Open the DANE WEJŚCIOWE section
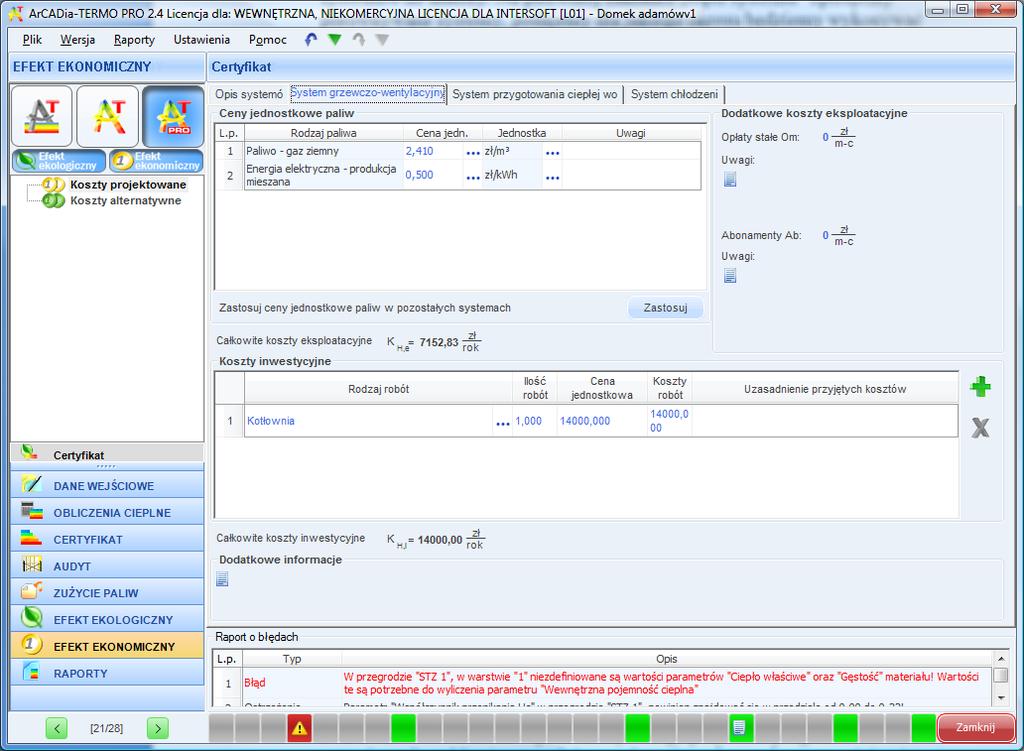This screenshot has height=751, width=1024. click(107, 485)
